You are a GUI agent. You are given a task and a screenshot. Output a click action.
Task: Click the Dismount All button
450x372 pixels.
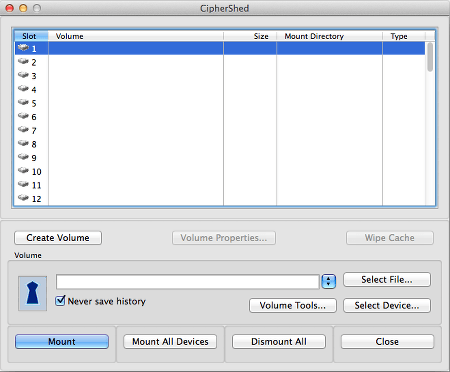279,342
